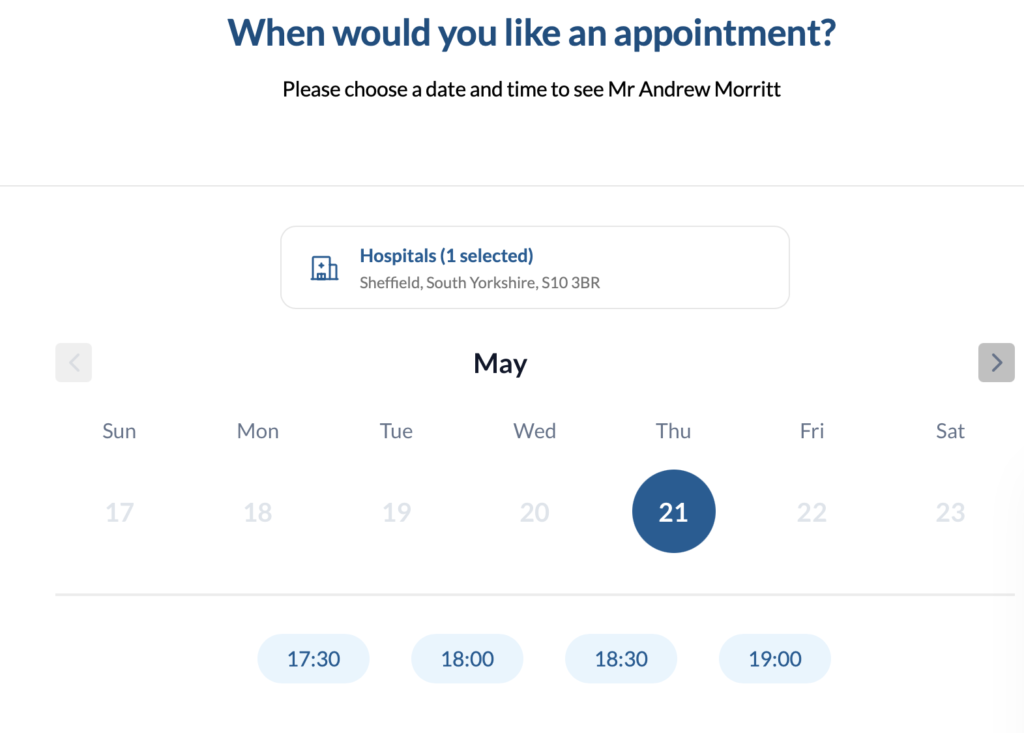The width and height of the screenshot is (1024, 733).
Task: Choose Monday the 18th
Action: click(257, 511)
